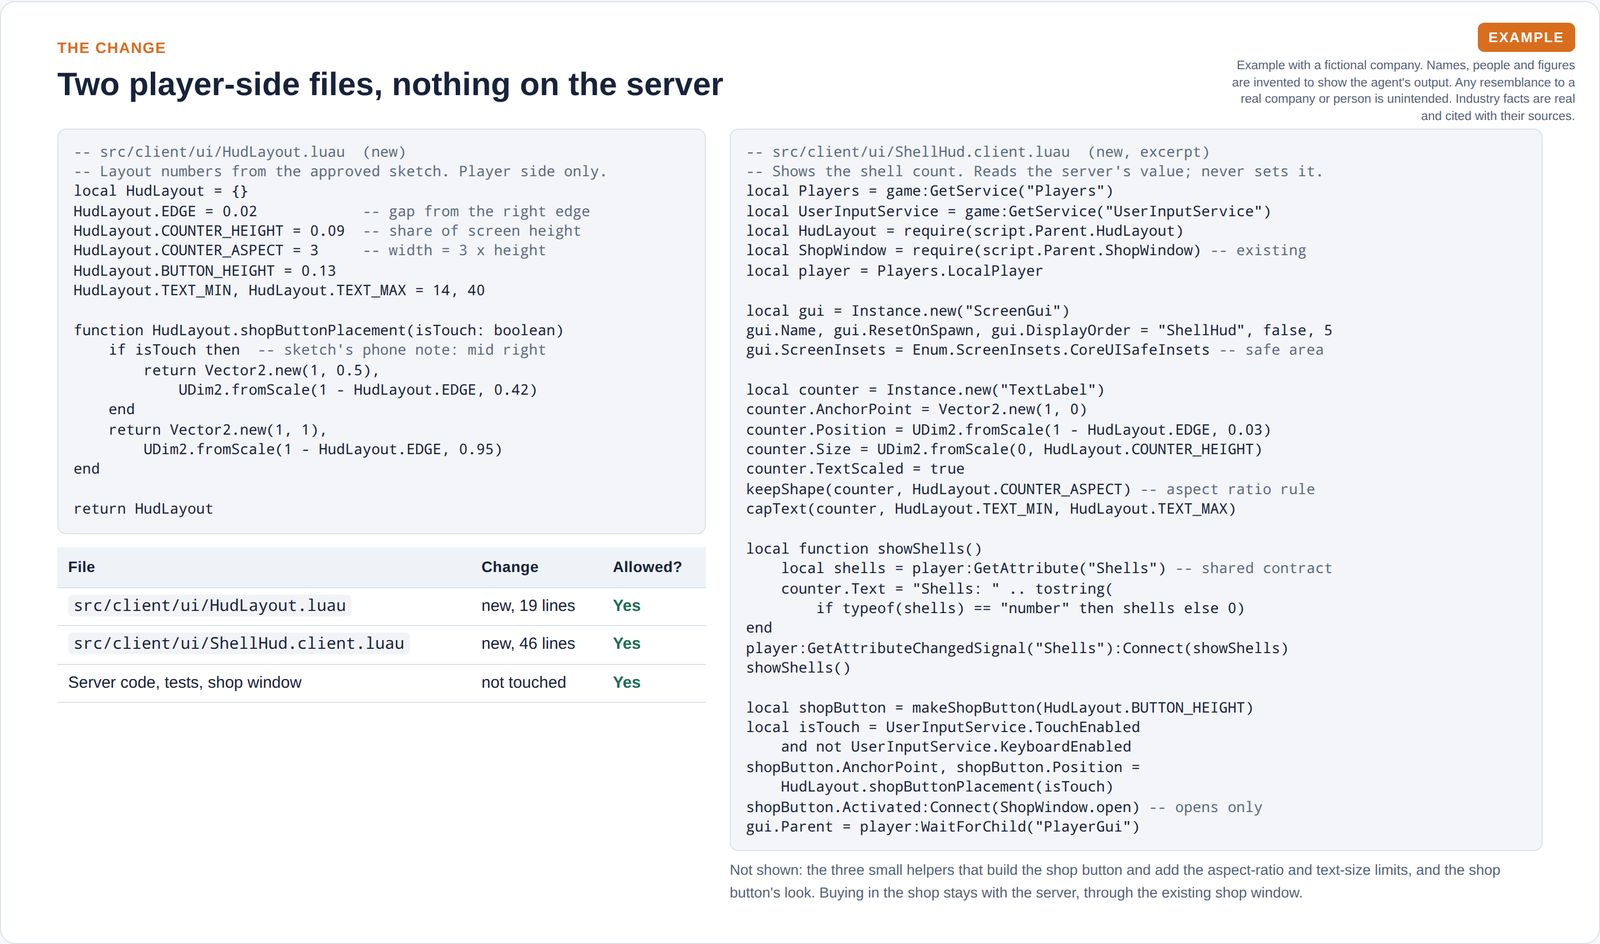Image resolution: width=1600 pixels, height=944 pixels.
Task: Click the "local player = Players.LocalPlayer" line
Action: [x=894, y=271]
